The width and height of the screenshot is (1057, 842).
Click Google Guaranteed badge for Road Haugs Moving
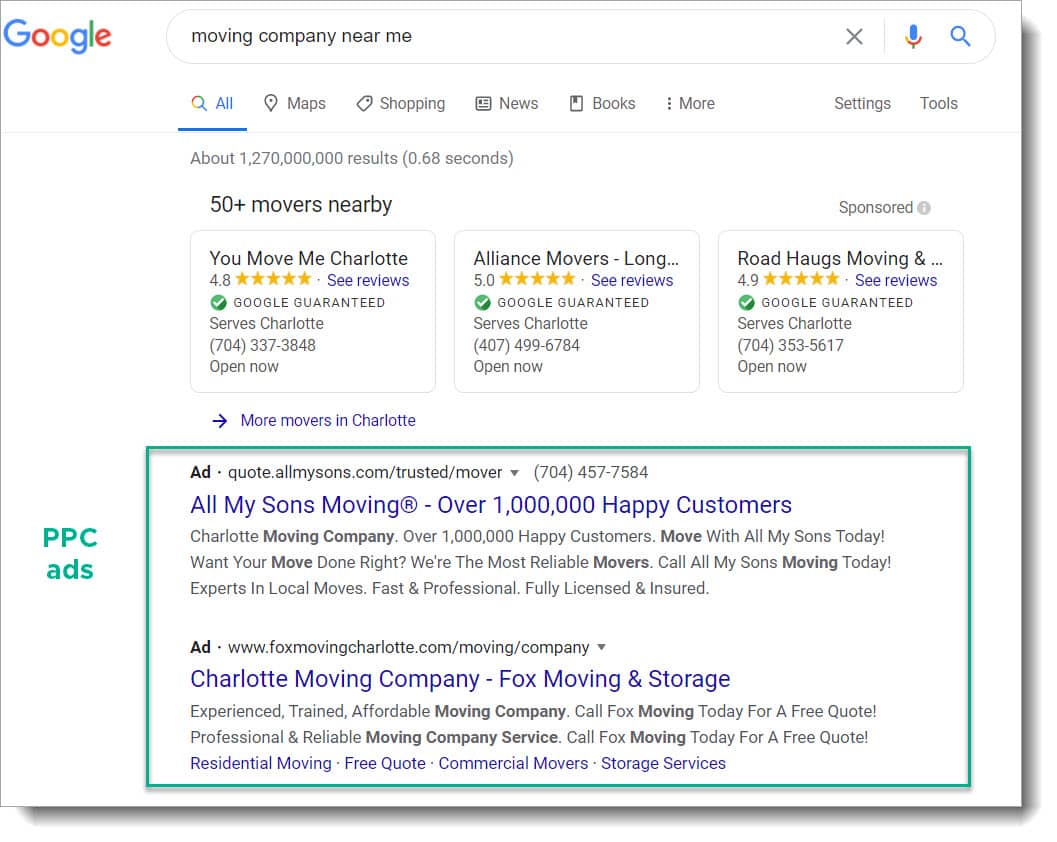825,303
